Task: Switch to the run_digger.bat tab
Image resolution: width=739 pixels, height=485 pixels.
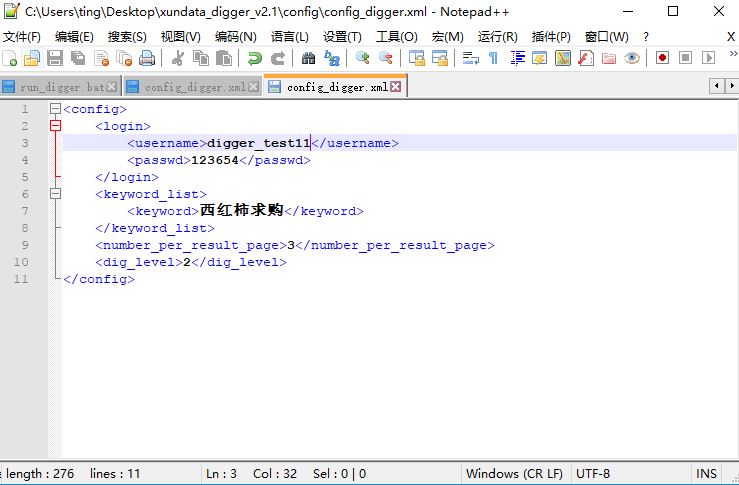Action: click(x=62, y=87)
